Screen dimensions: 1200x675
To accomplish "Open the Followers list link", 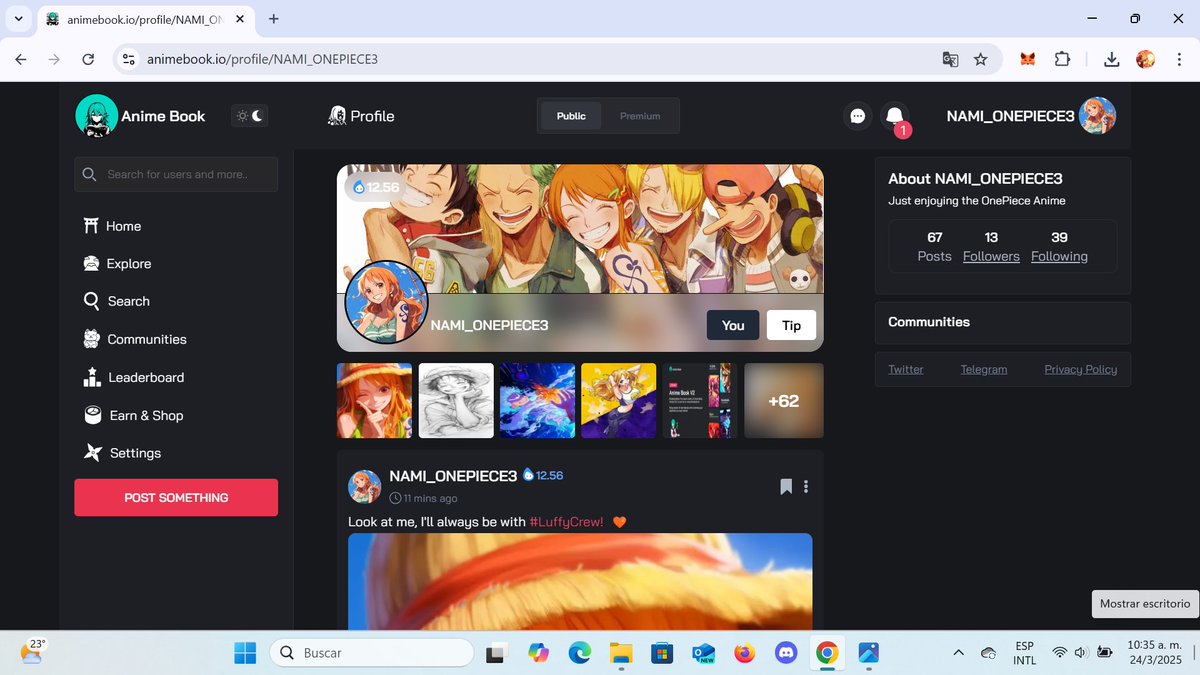I will 991,256.
